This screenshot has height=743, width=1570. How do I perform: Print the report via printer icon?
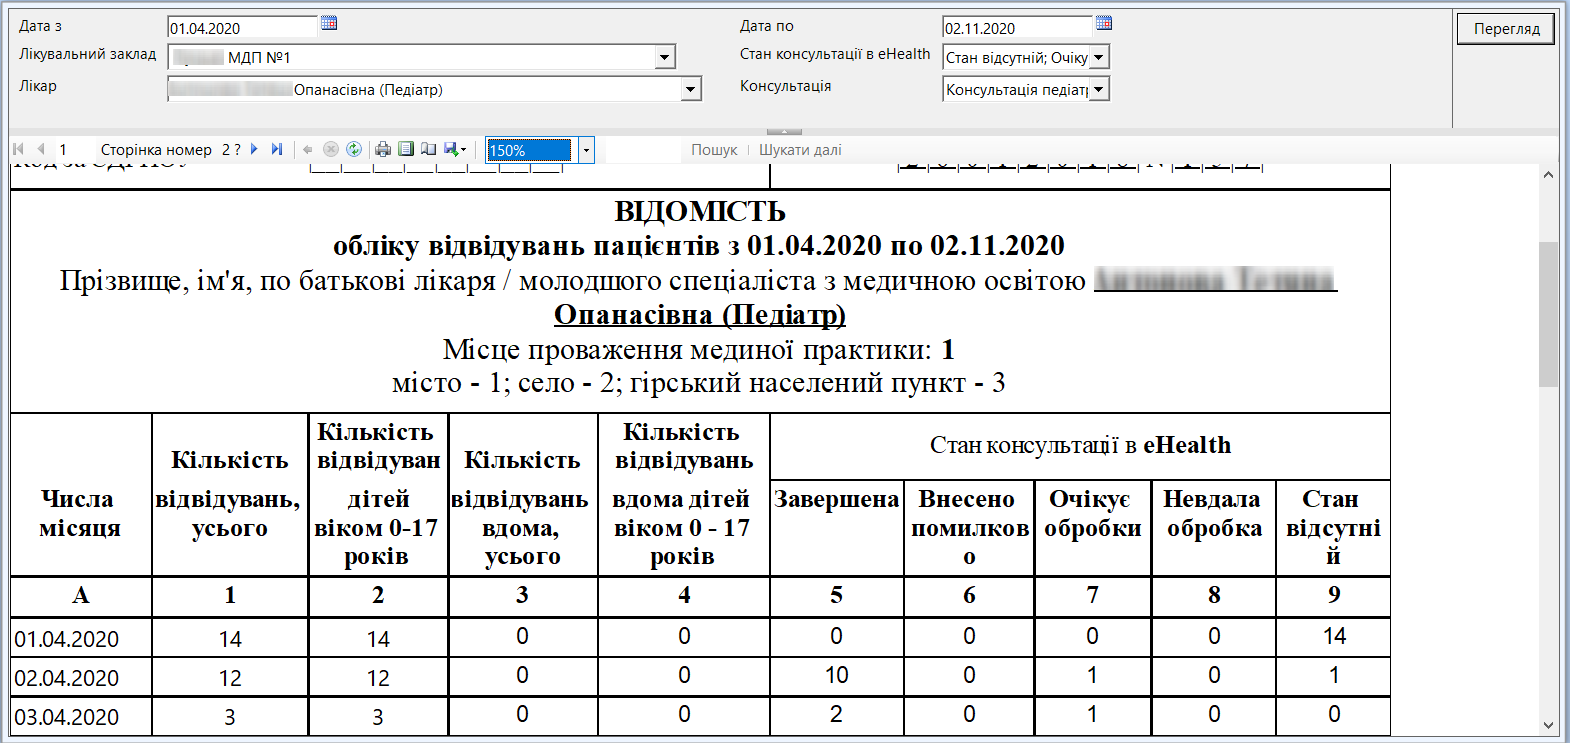(383, 149)
